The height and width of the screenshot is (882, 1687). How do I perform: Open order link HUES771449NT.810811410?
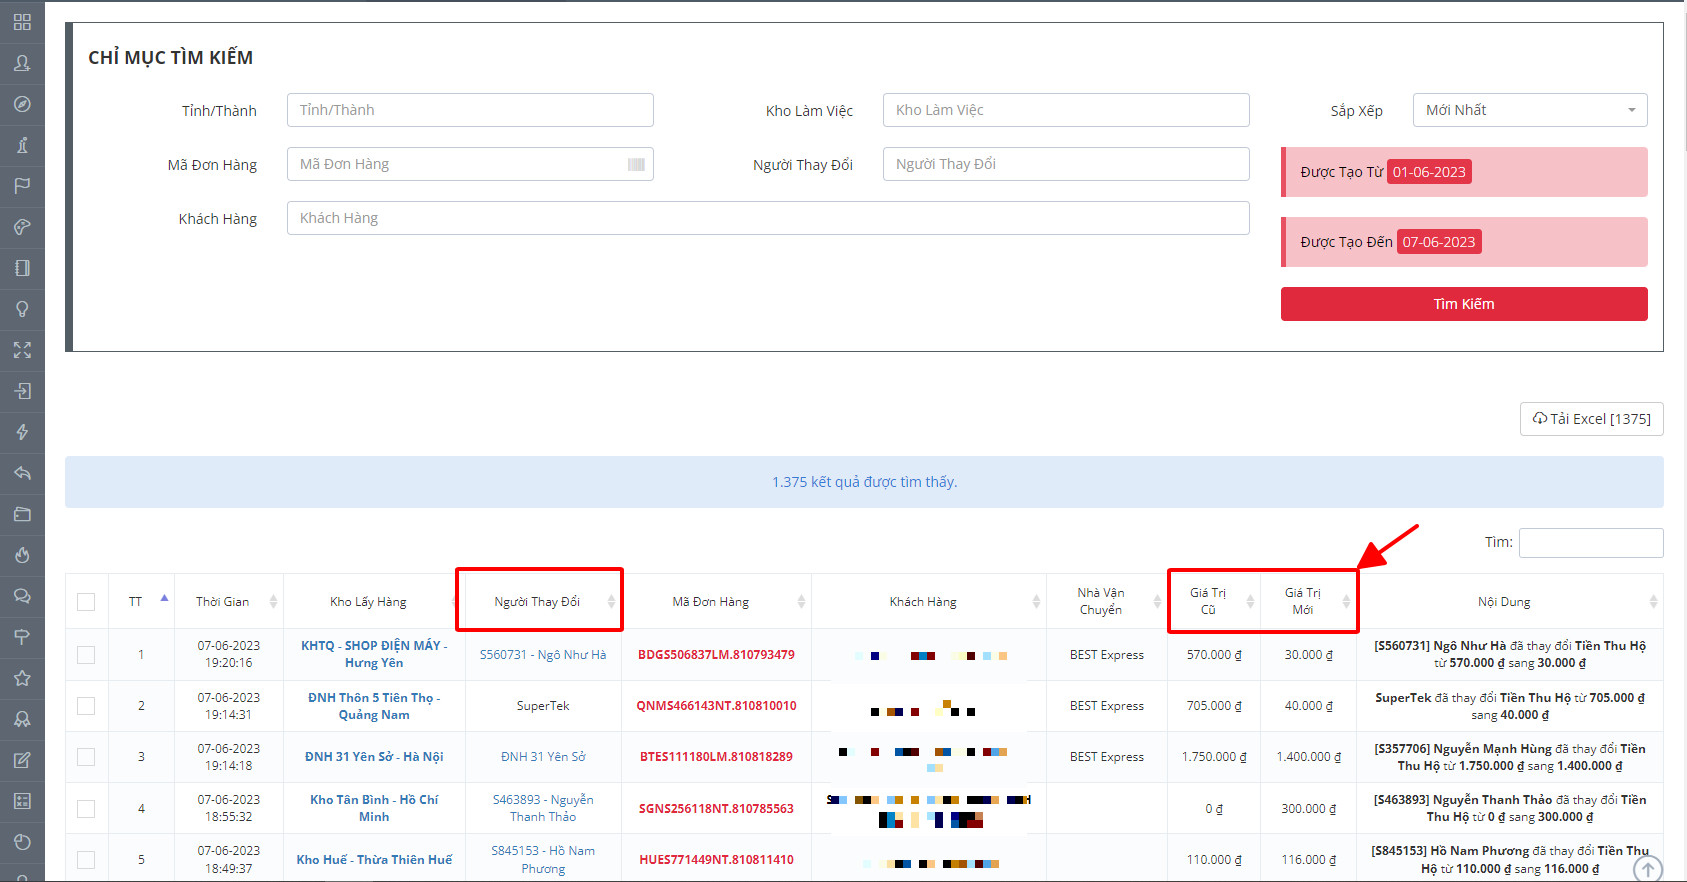click(x=716, y=860)
